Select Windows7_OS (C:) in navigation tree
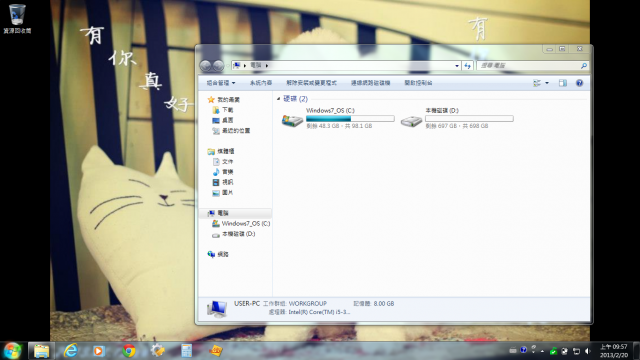Viewport: 640px width, 360px height. (241, 224)
